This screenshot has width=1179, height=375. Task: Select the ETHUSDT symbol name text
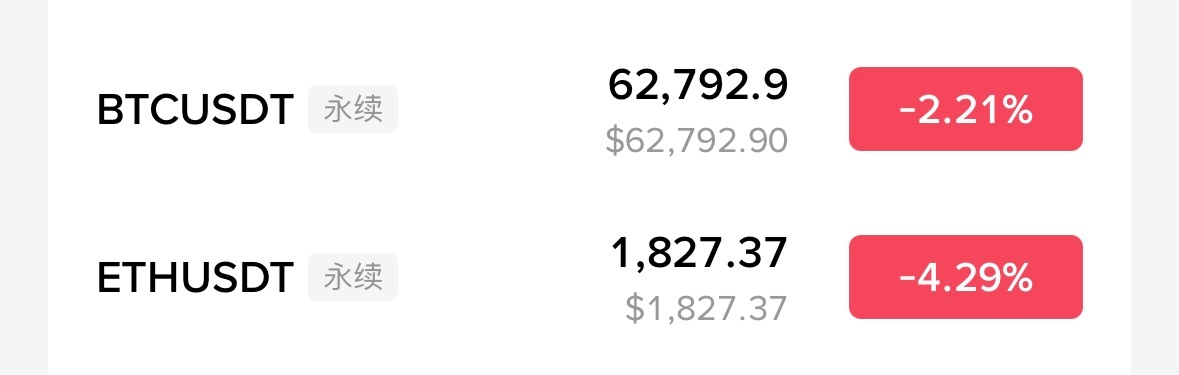point(195,279)
